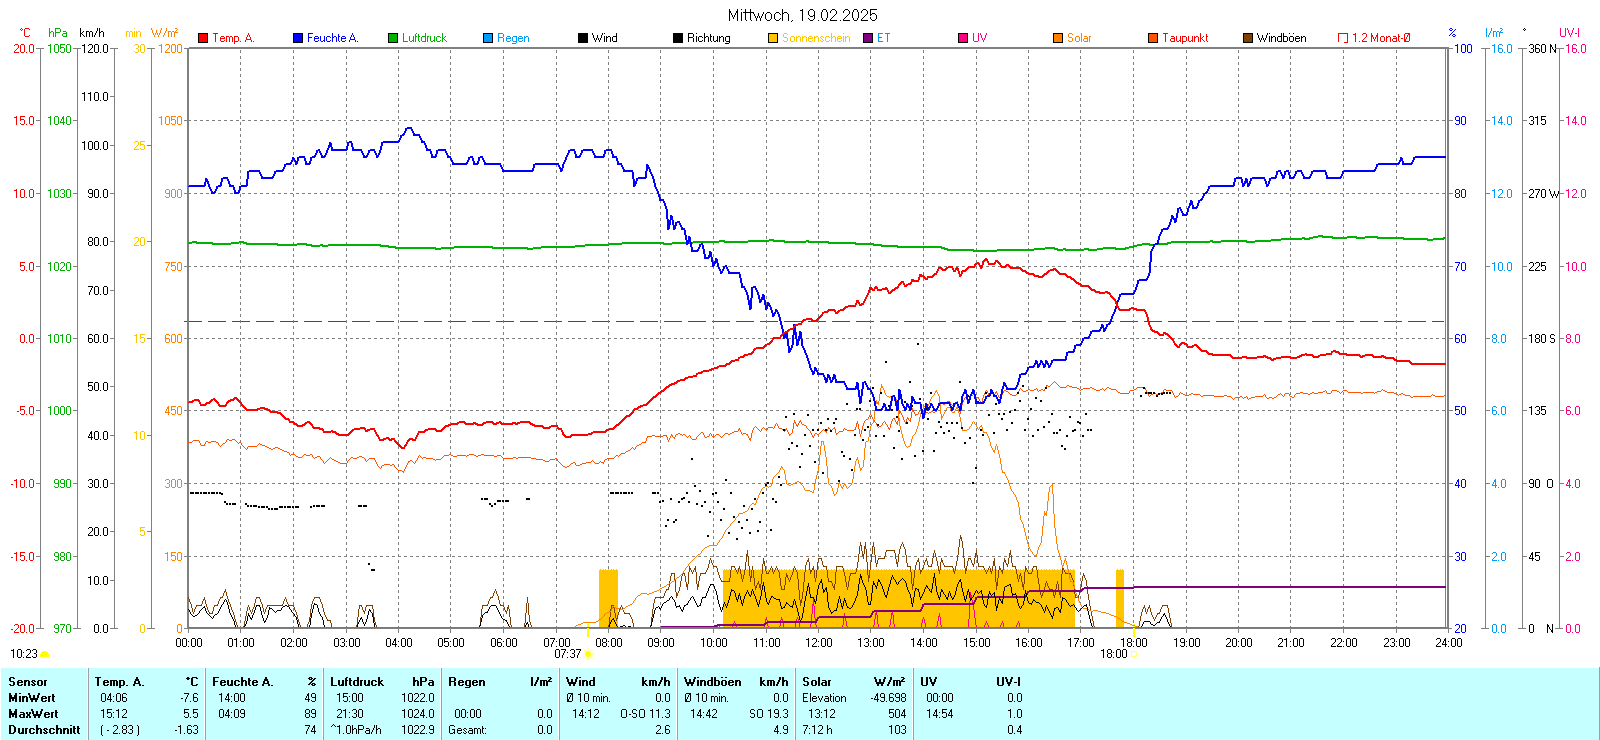This screenshot has height=740, width=1600.
Task: Click the purple ET legend square
Action: 868,38
